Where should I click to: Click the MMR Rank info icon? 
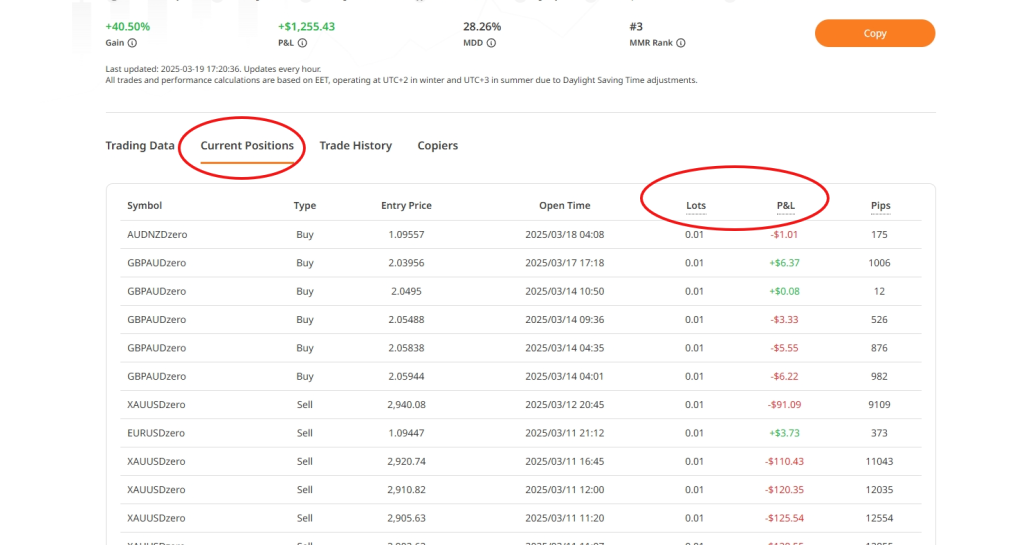point(681,43)
